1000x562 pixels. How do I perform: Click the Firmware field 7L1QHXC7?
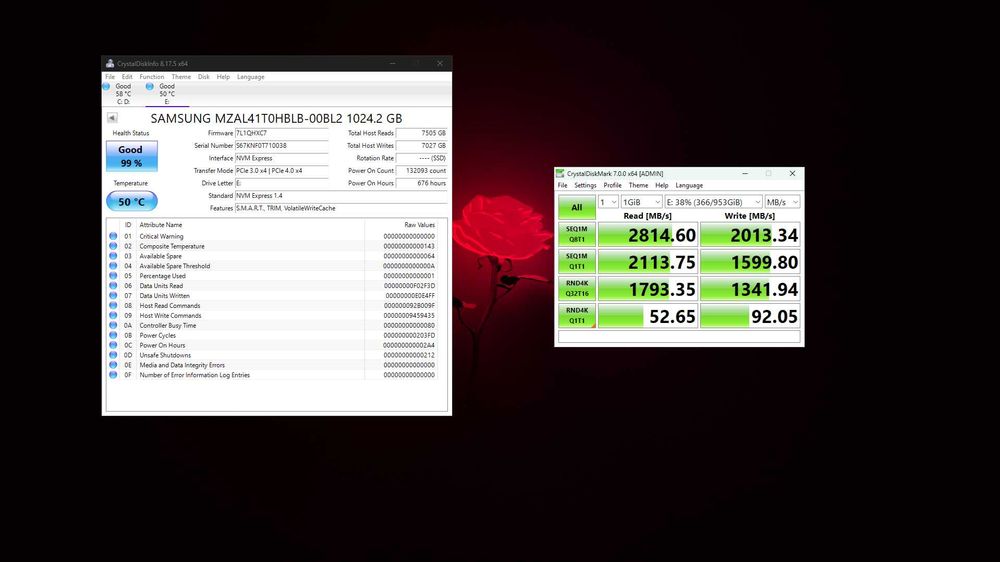coord(281,133)
